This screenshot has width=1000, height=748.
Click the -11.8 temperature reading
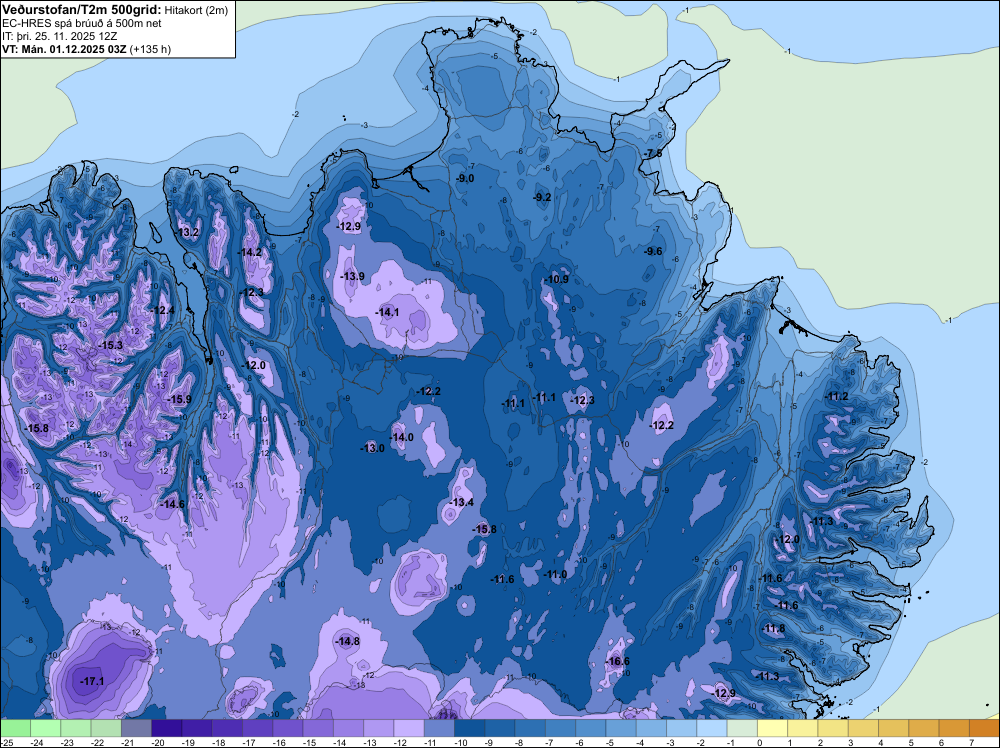[x=774, y=628]
